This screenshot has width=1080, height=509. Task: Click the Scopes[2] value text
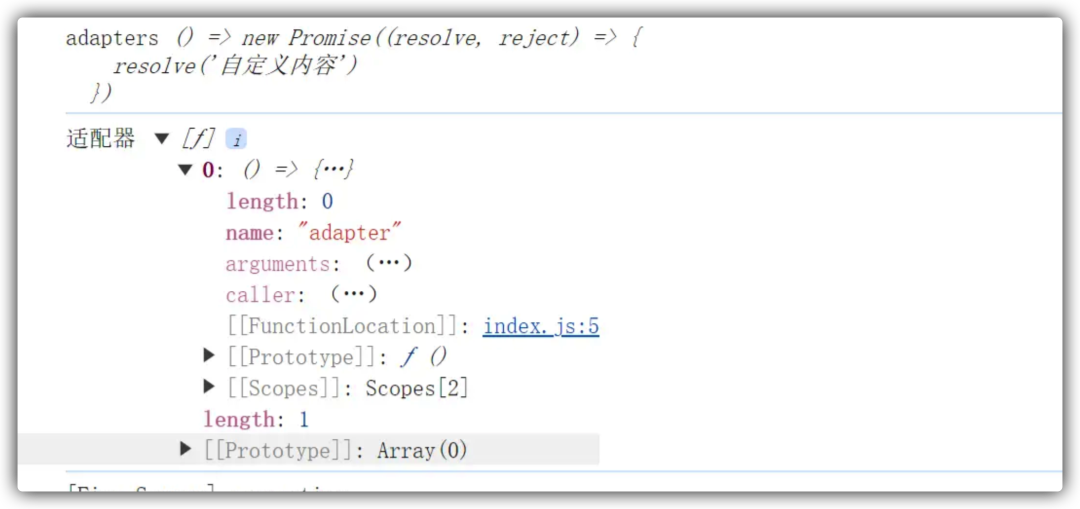[417, 388]
